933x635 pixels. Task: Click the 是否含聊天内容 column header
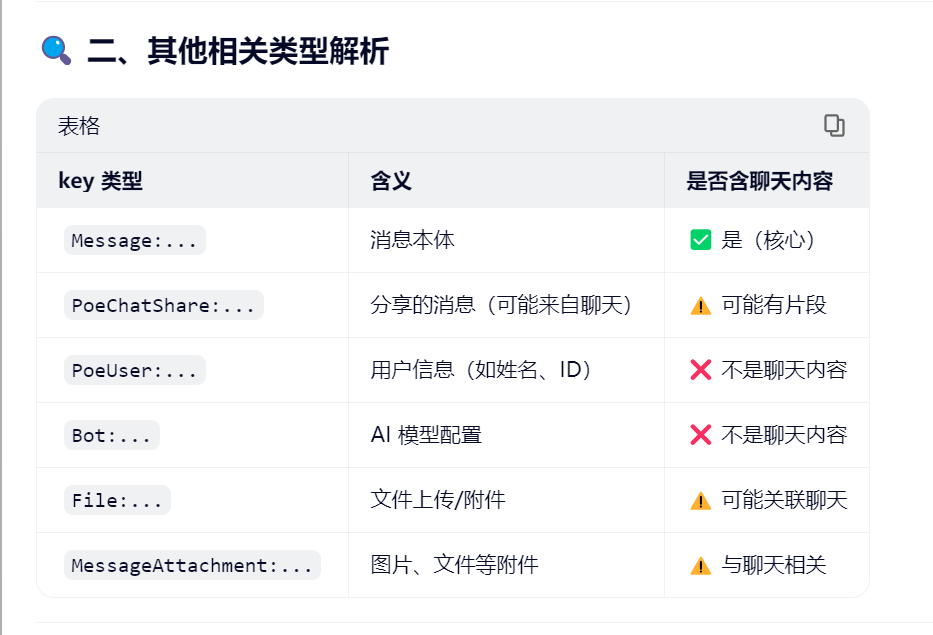click(x=760, y=181)
